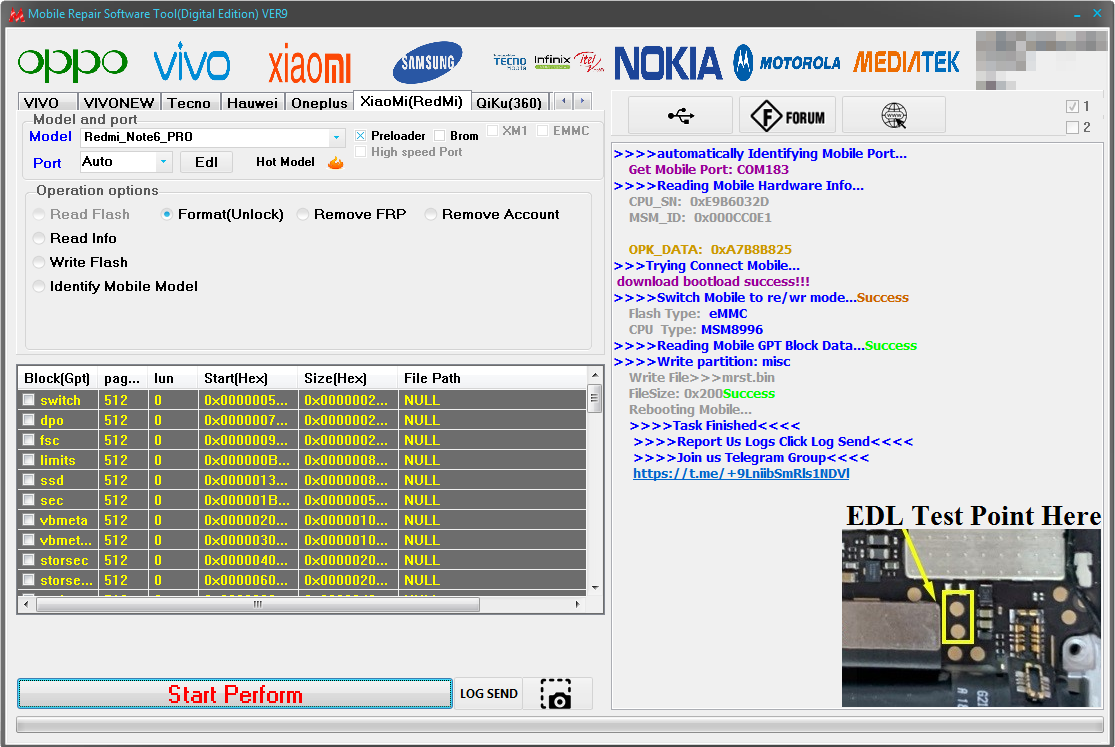The image size is (1115, 747).
Task: Select the Remove FRP radio option
Action: tap(303, 214)
